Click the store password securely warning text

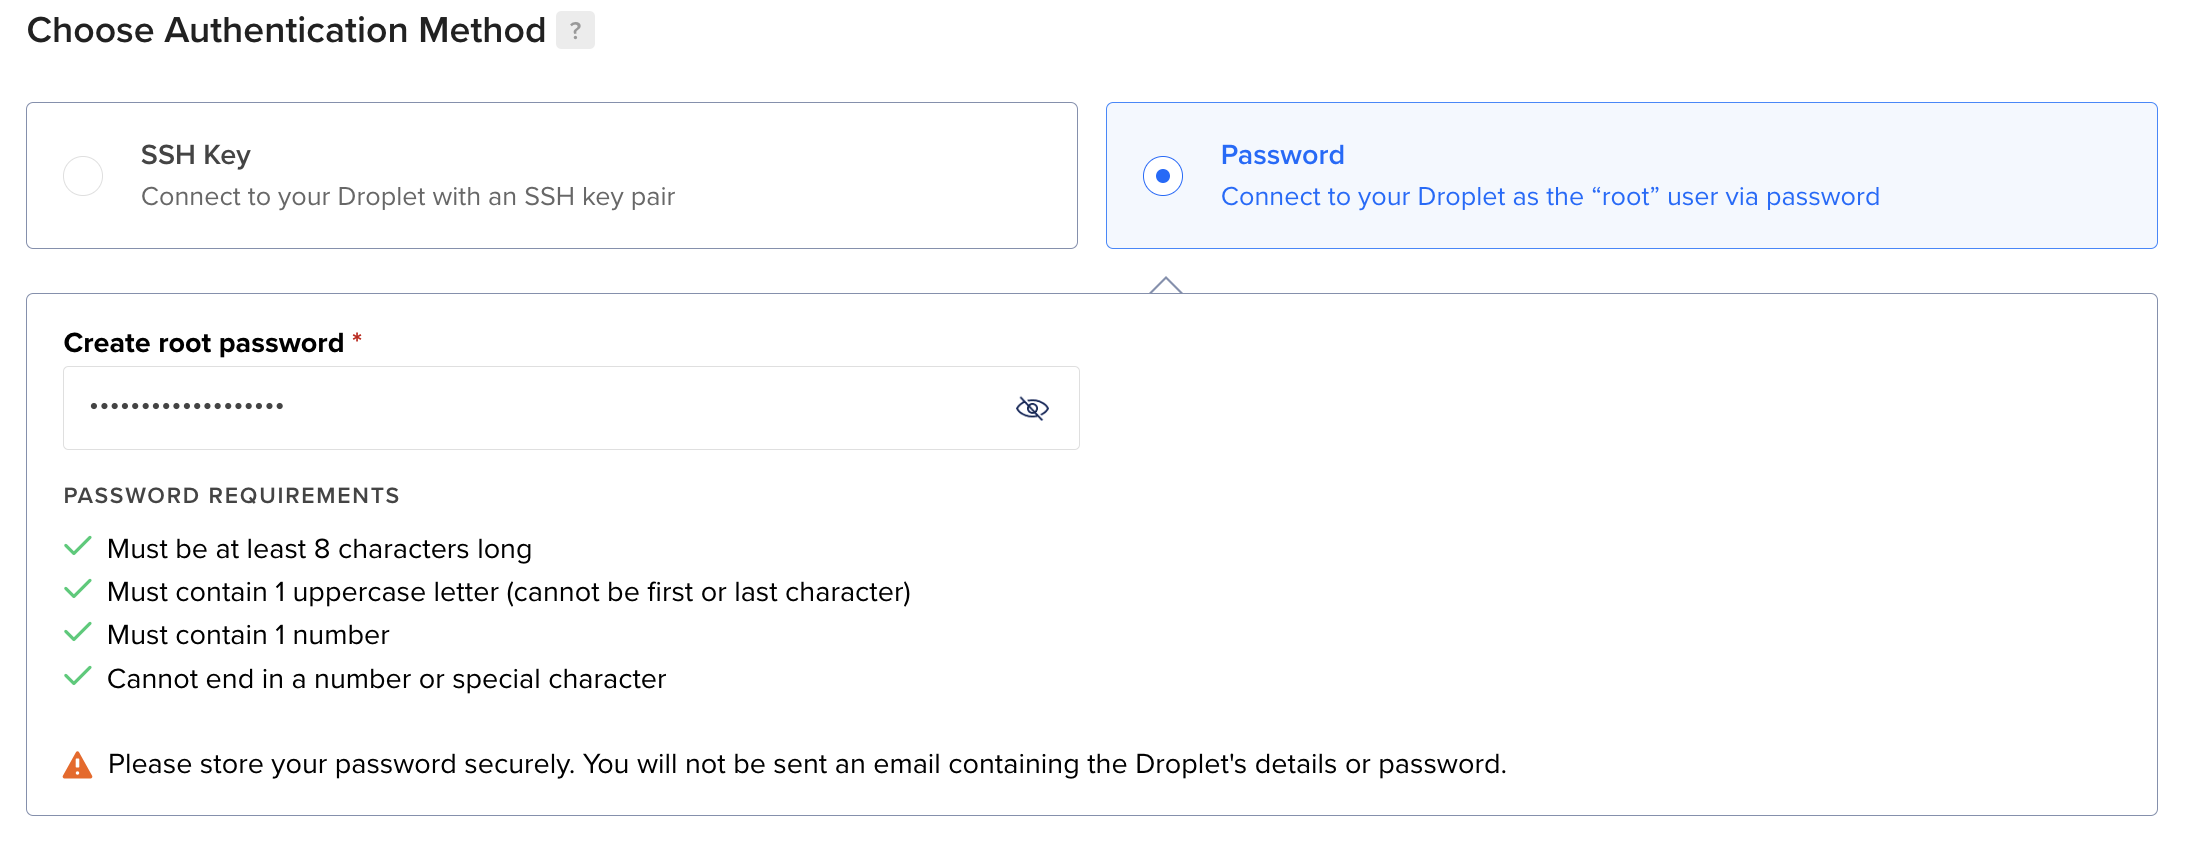click(807, 764)
